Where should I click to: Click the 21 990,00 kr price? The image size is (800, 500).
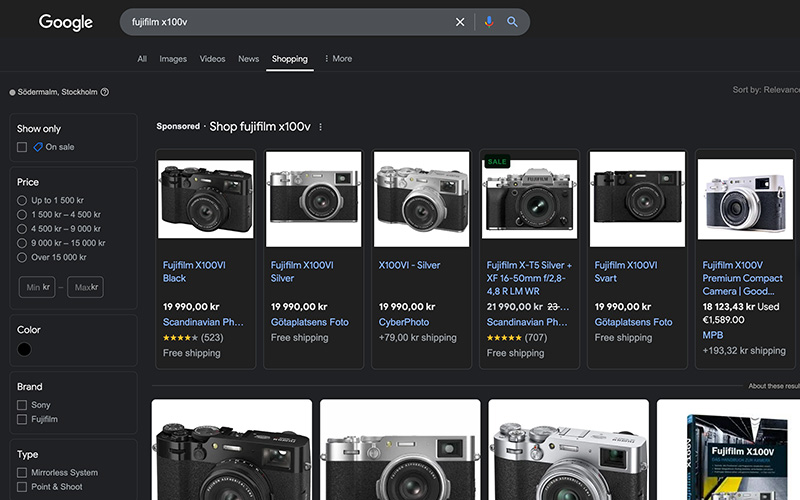[x=514, y=307]
